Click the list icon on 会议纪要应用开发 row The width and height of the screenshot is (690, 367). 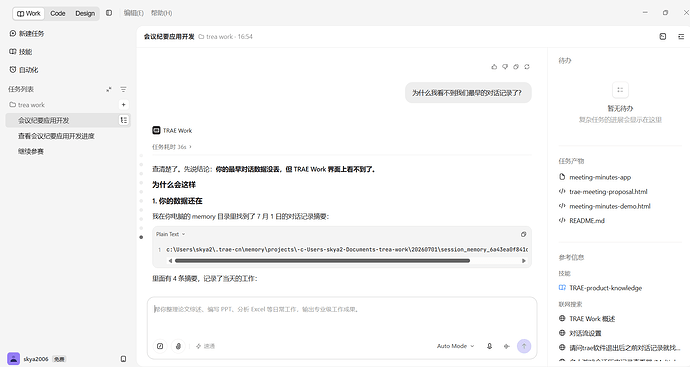point(124,120)
